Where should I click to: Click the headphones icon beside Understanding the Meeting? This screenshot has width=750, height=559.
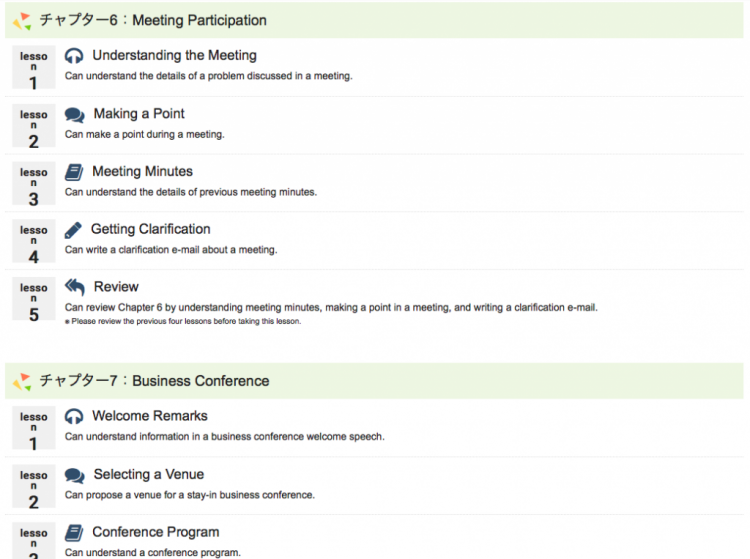(x=74, y=56)
